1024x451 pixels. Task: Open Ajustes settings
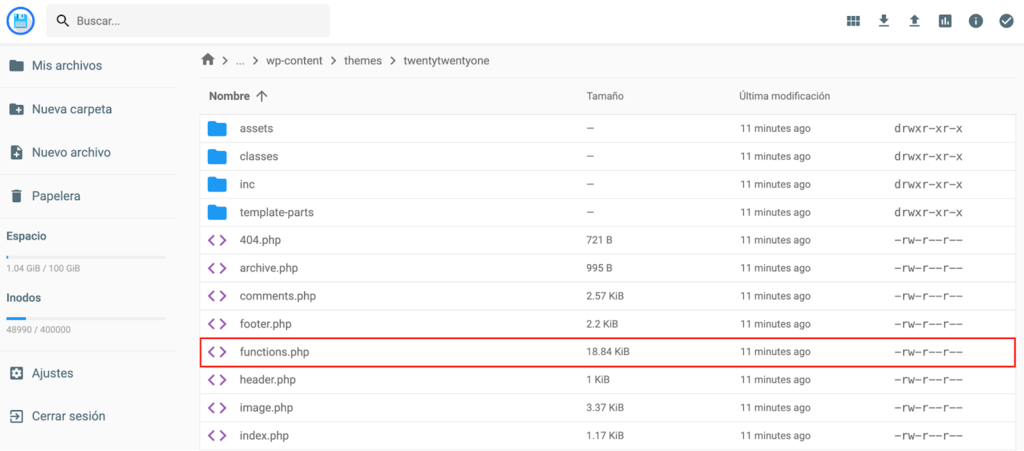(x=52, y=373)
